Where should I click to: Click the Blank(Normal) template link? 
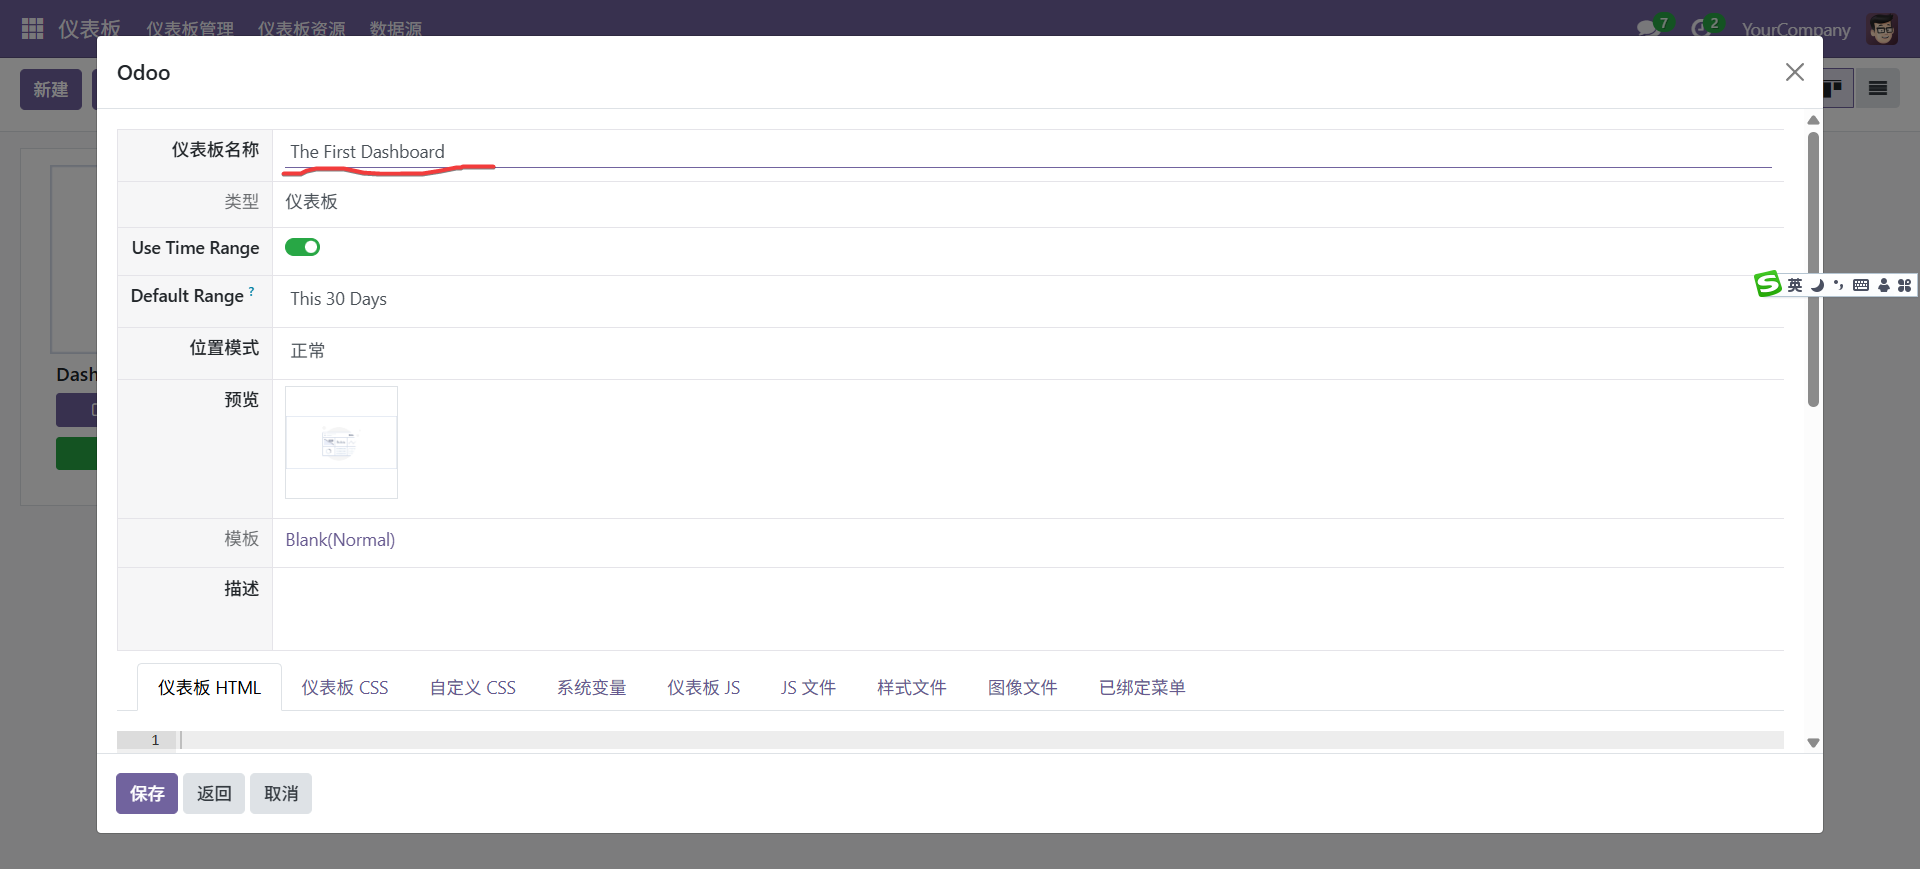[x=340, y=540]
